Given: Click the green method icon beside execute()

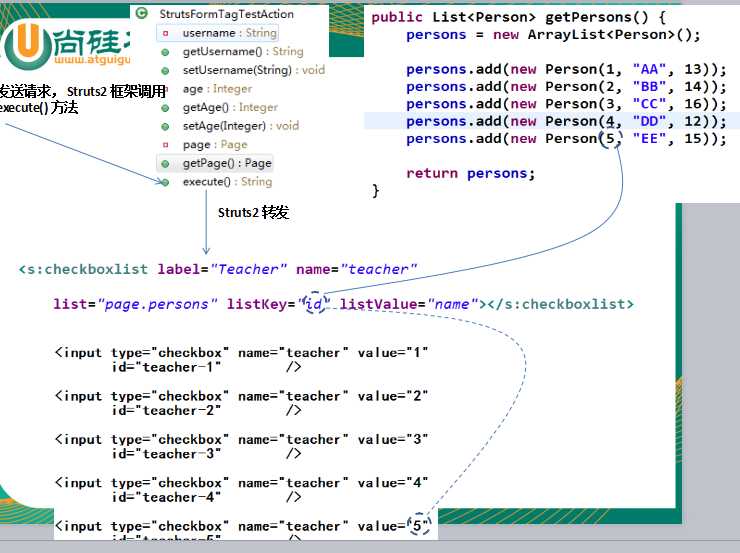Looking at the screenshot, I should pyautogui.click(x=165, y=182).
